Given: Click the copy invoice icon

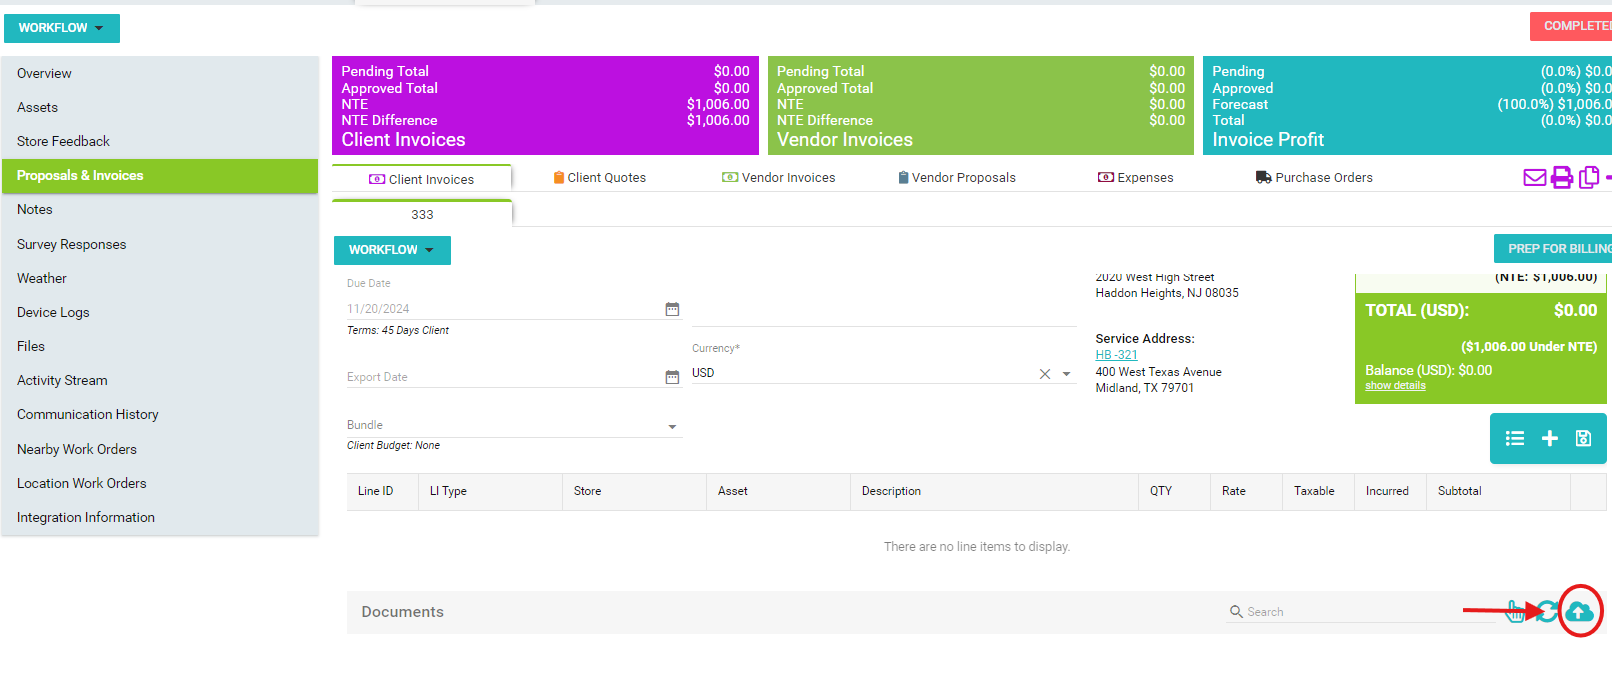Looking at the screenshot, I should (x=1588, y=178).
